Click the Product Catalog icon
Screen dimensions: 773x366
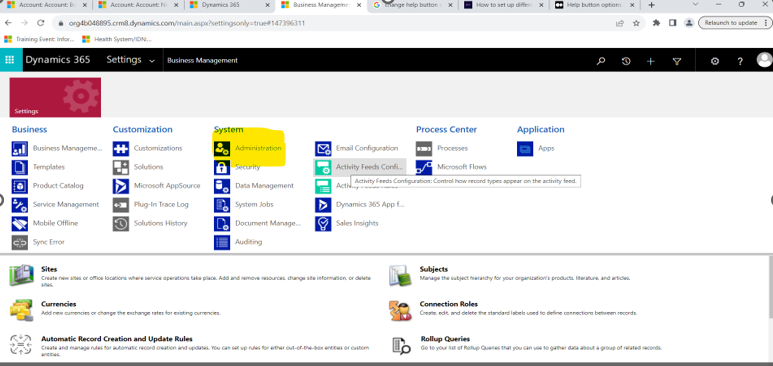click(x=20, y=186)
